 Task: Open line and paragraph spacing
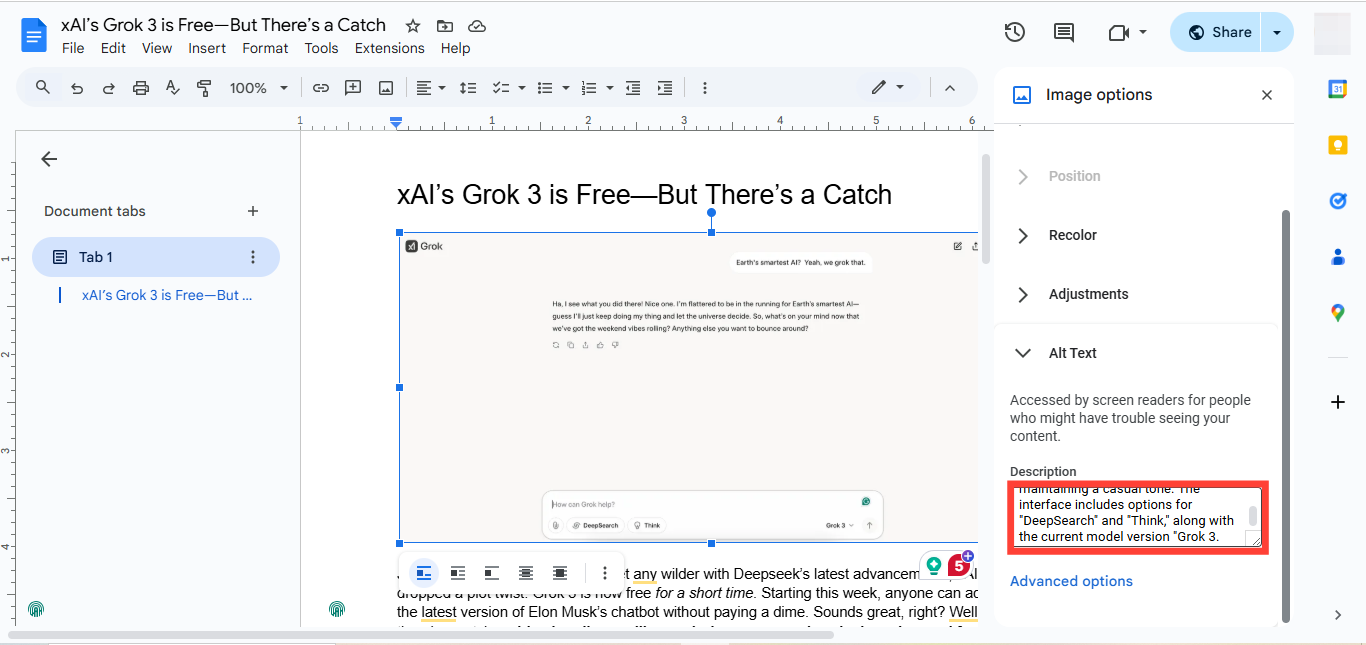pyautogui.click(x=467, y=88)
